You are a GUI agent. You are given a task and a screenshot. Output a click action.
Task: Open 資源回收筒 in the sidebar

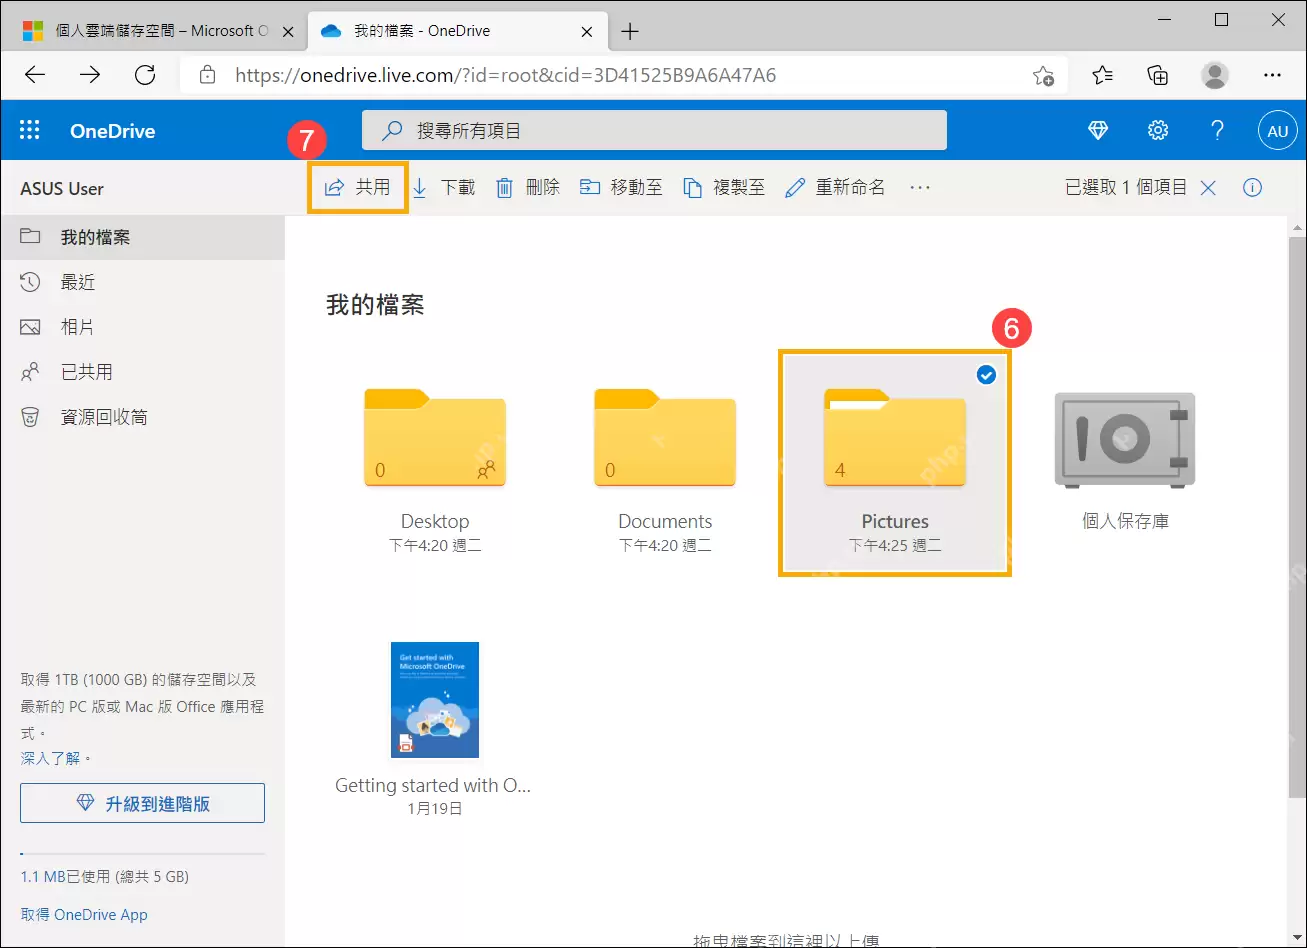[142, 417]
